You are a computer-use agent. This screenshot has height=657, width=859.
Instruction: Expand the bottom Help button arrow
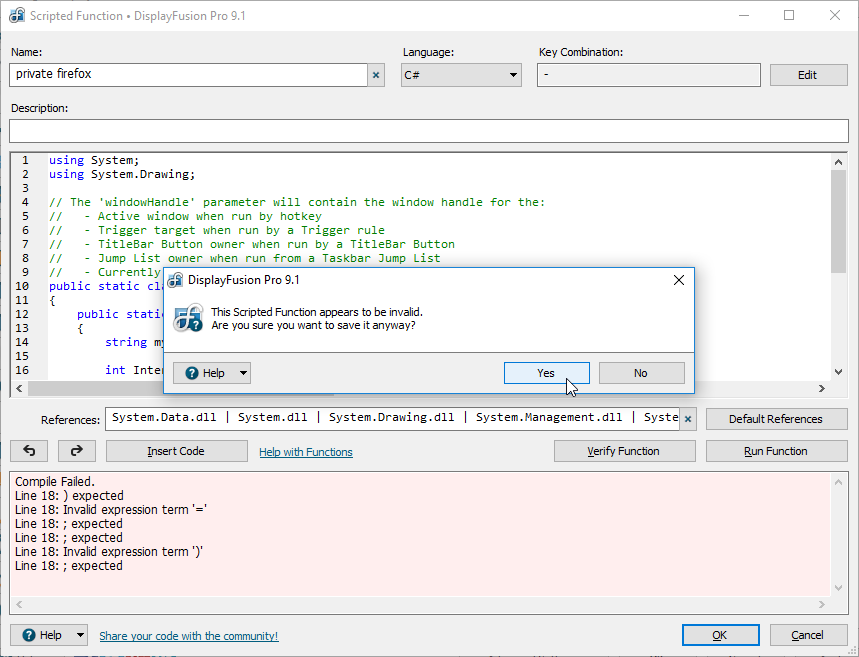pos(79,635)
